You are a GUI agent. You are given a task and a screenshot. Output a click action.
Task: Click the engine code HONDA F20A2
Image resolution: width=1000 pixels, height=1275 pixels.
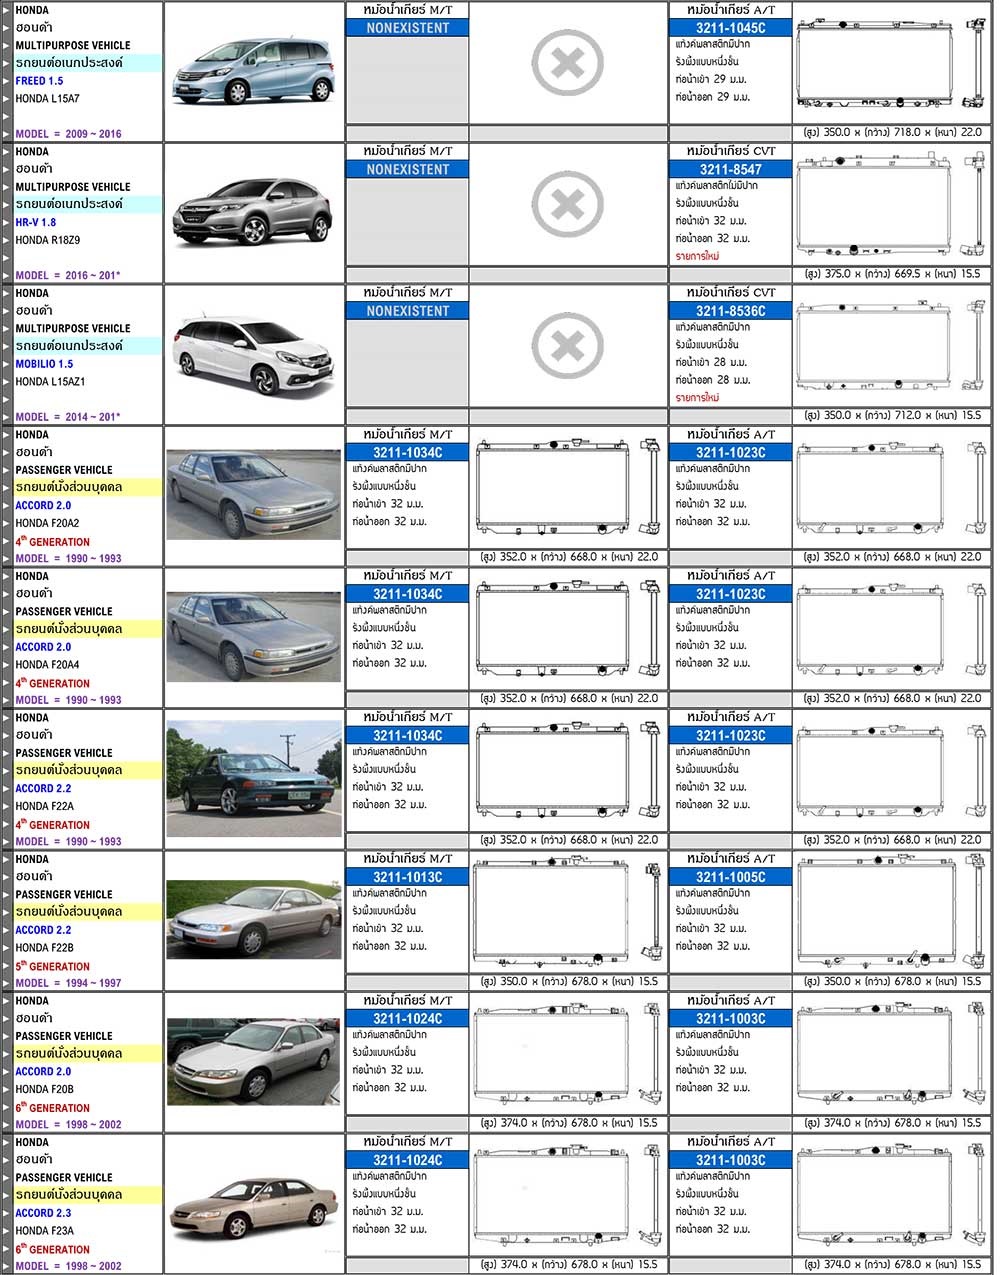coord(48,523)
